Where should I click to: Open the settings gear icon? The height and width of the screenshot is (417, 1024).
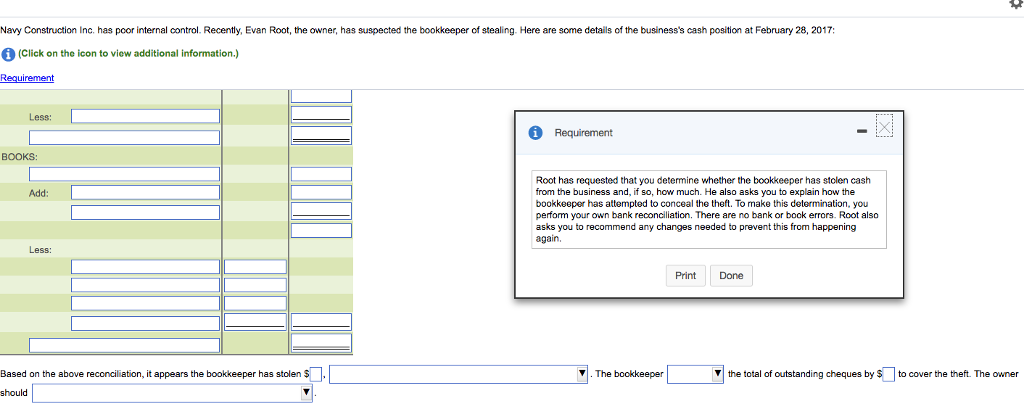pyautogui.click(x=1016, y=3)
